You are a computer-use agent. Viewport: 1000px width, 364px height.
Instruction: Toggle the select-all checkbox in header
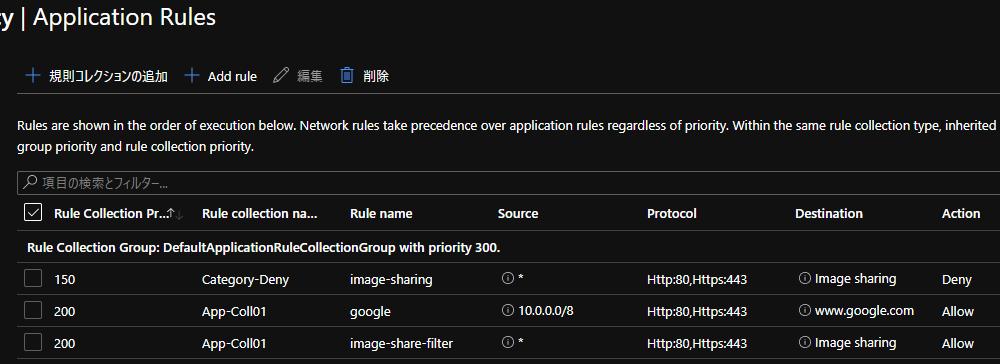pos(33,212)
